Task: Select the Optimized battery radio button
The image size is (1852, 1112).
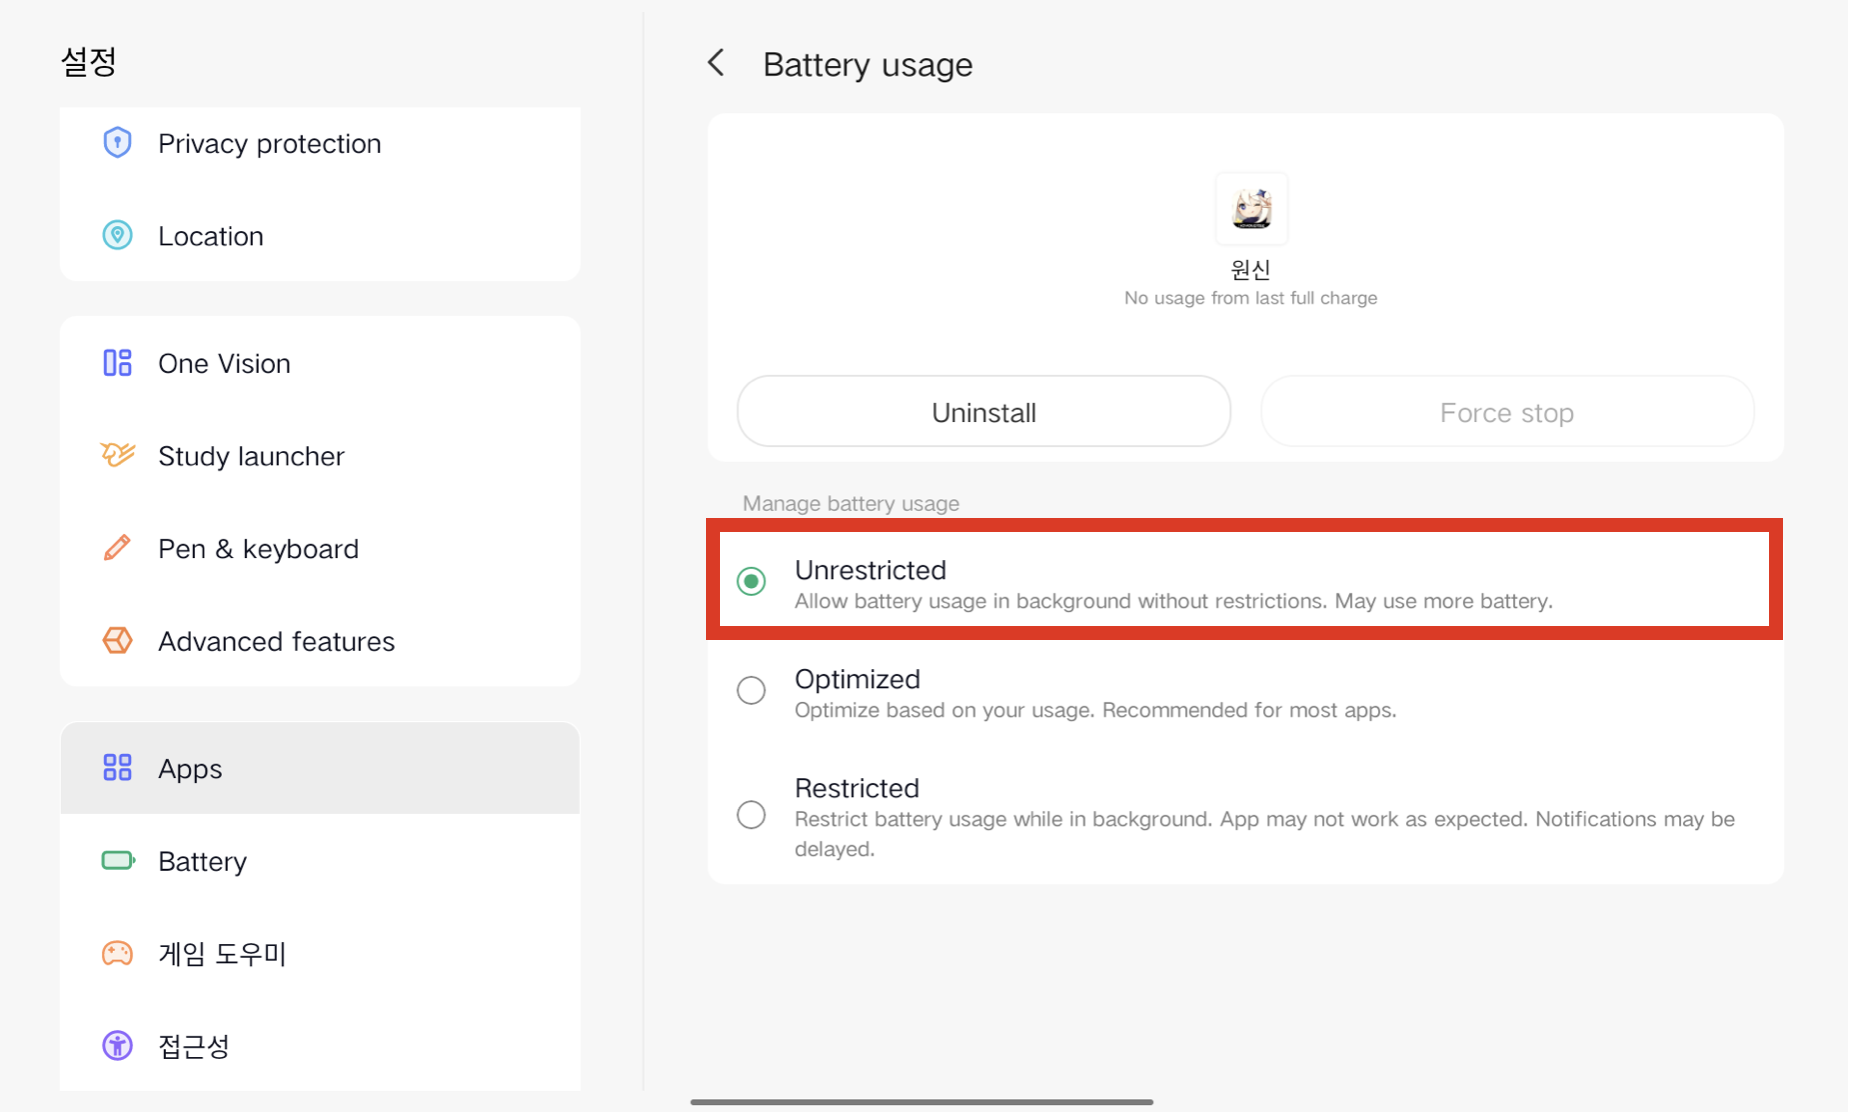Action: [751, 690]
